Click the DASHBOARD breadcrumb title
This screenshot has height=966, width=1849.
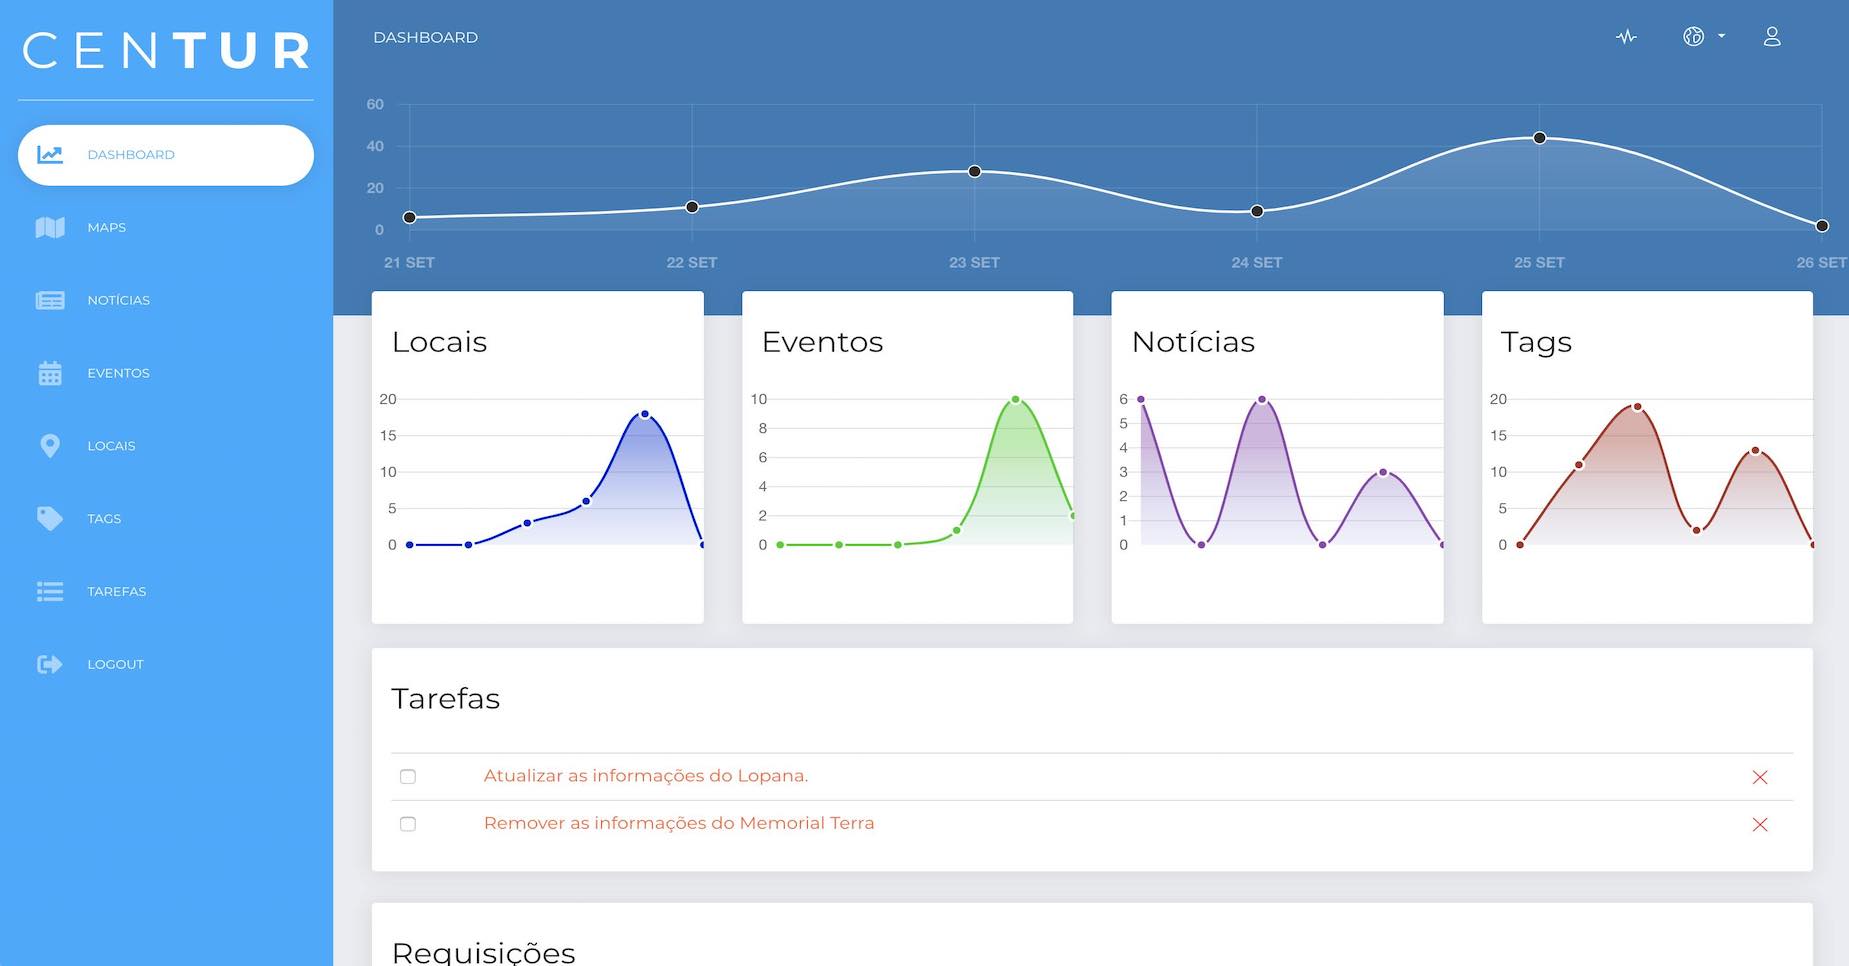coord(425,37)
